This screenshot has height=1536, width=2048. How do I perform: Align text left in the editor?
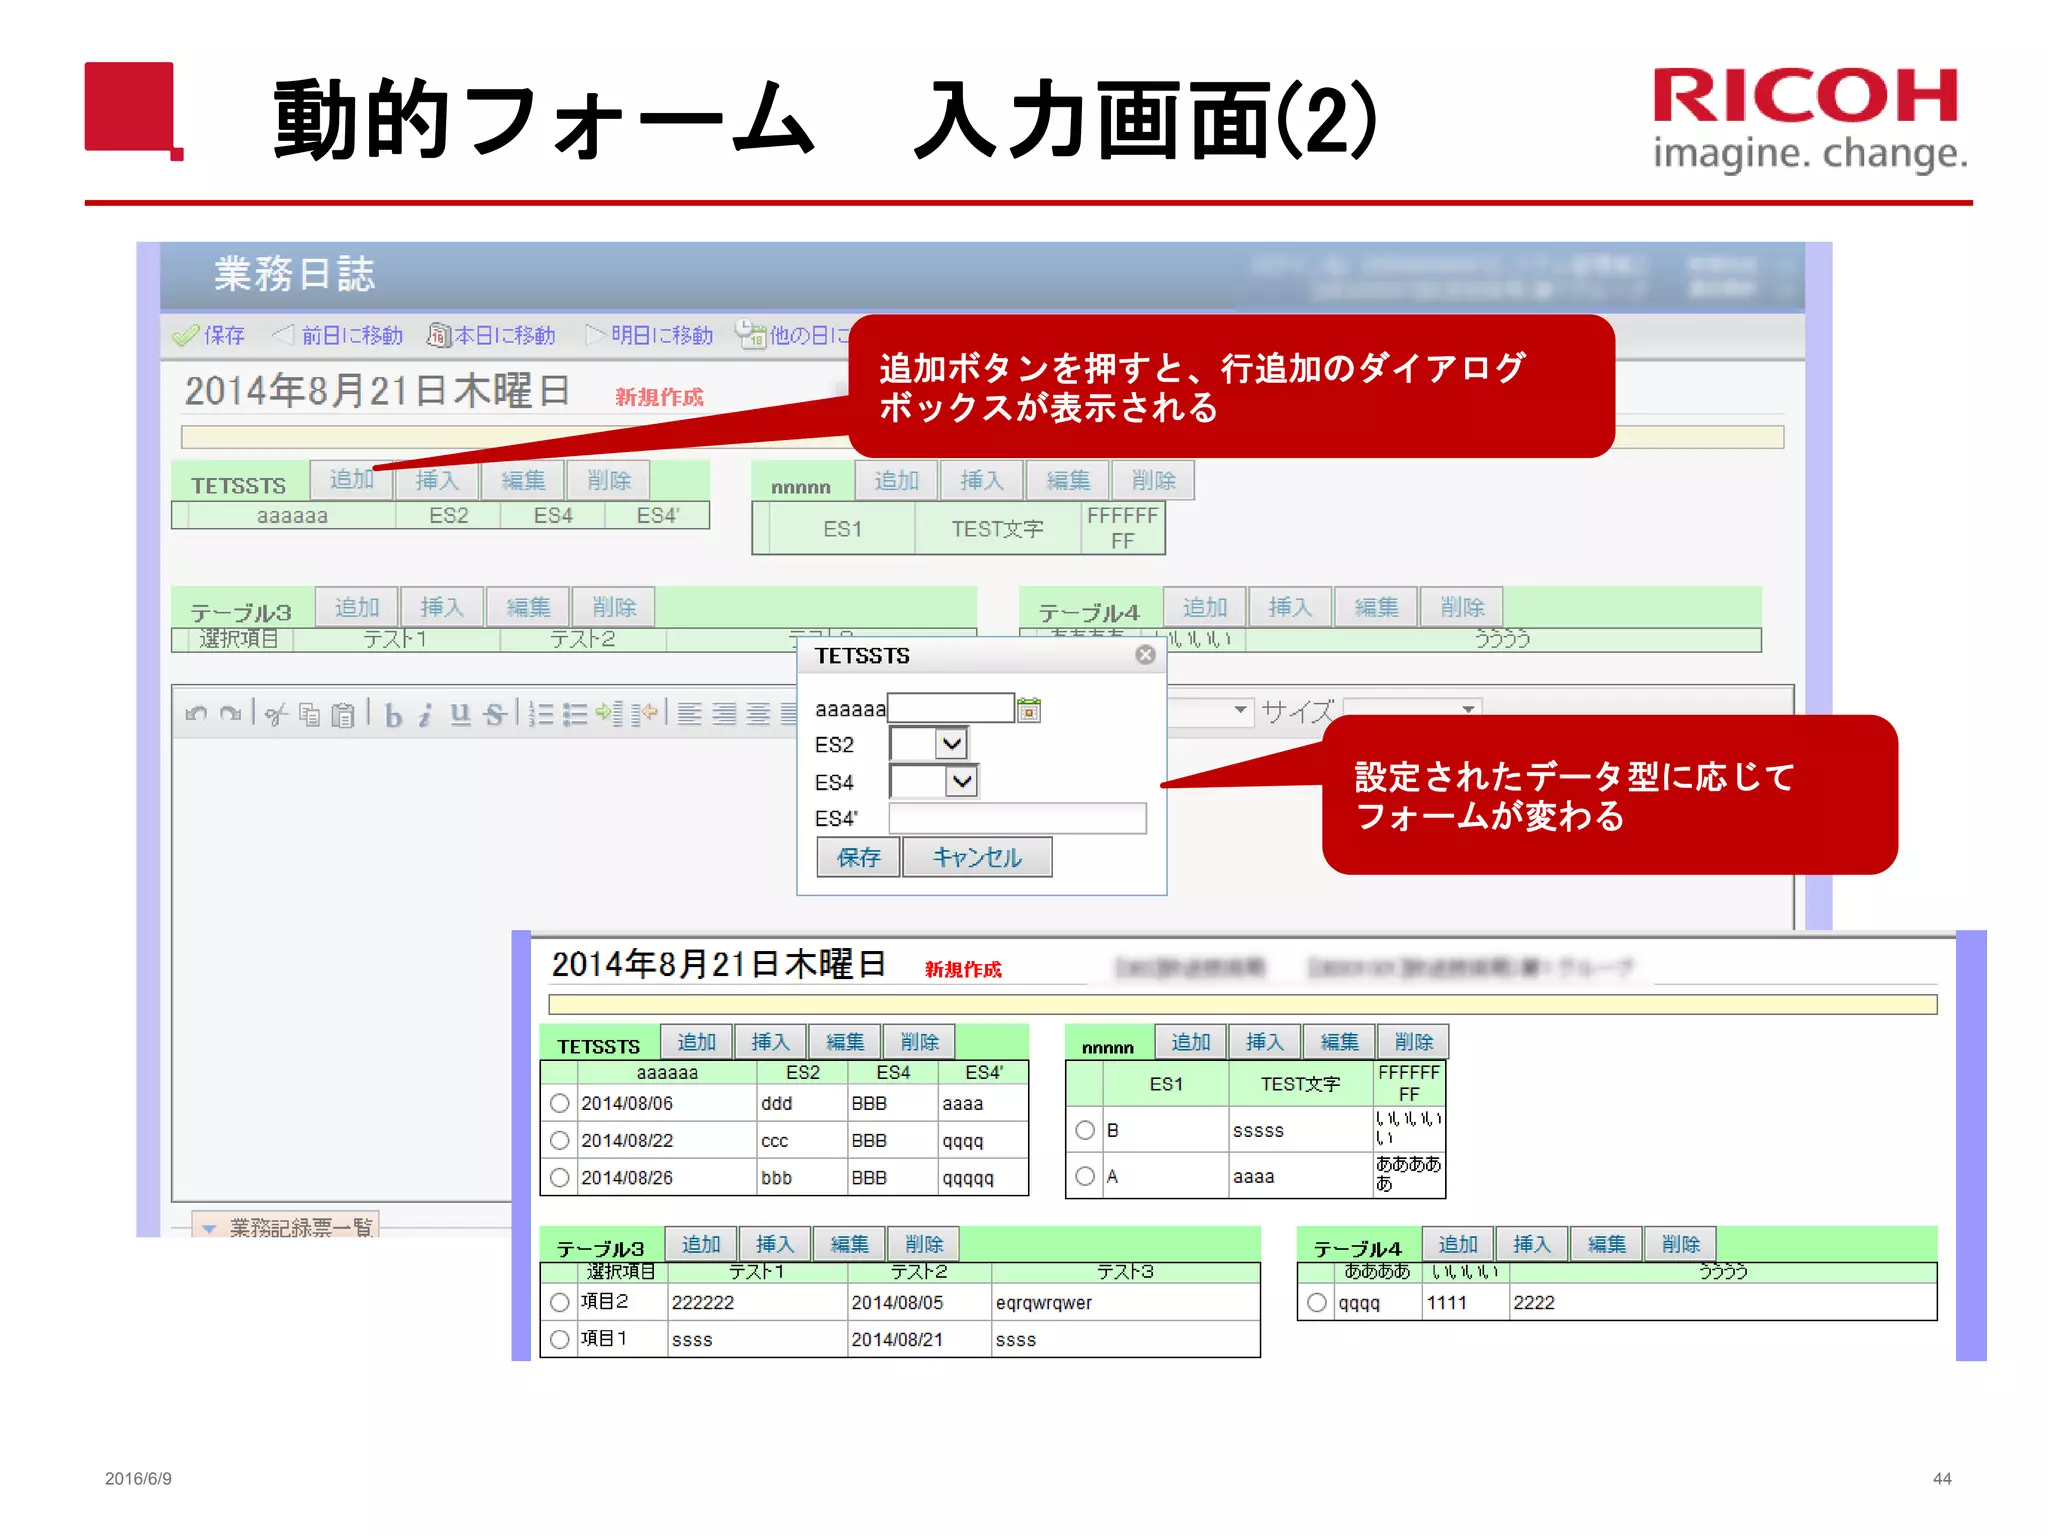pos(689,714)
